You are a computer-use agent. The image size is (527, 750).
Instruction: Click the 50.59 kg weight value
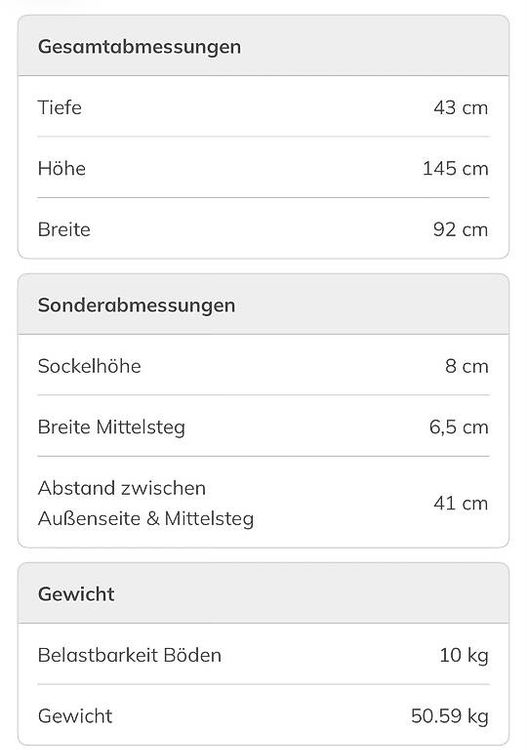click(450, 716)
